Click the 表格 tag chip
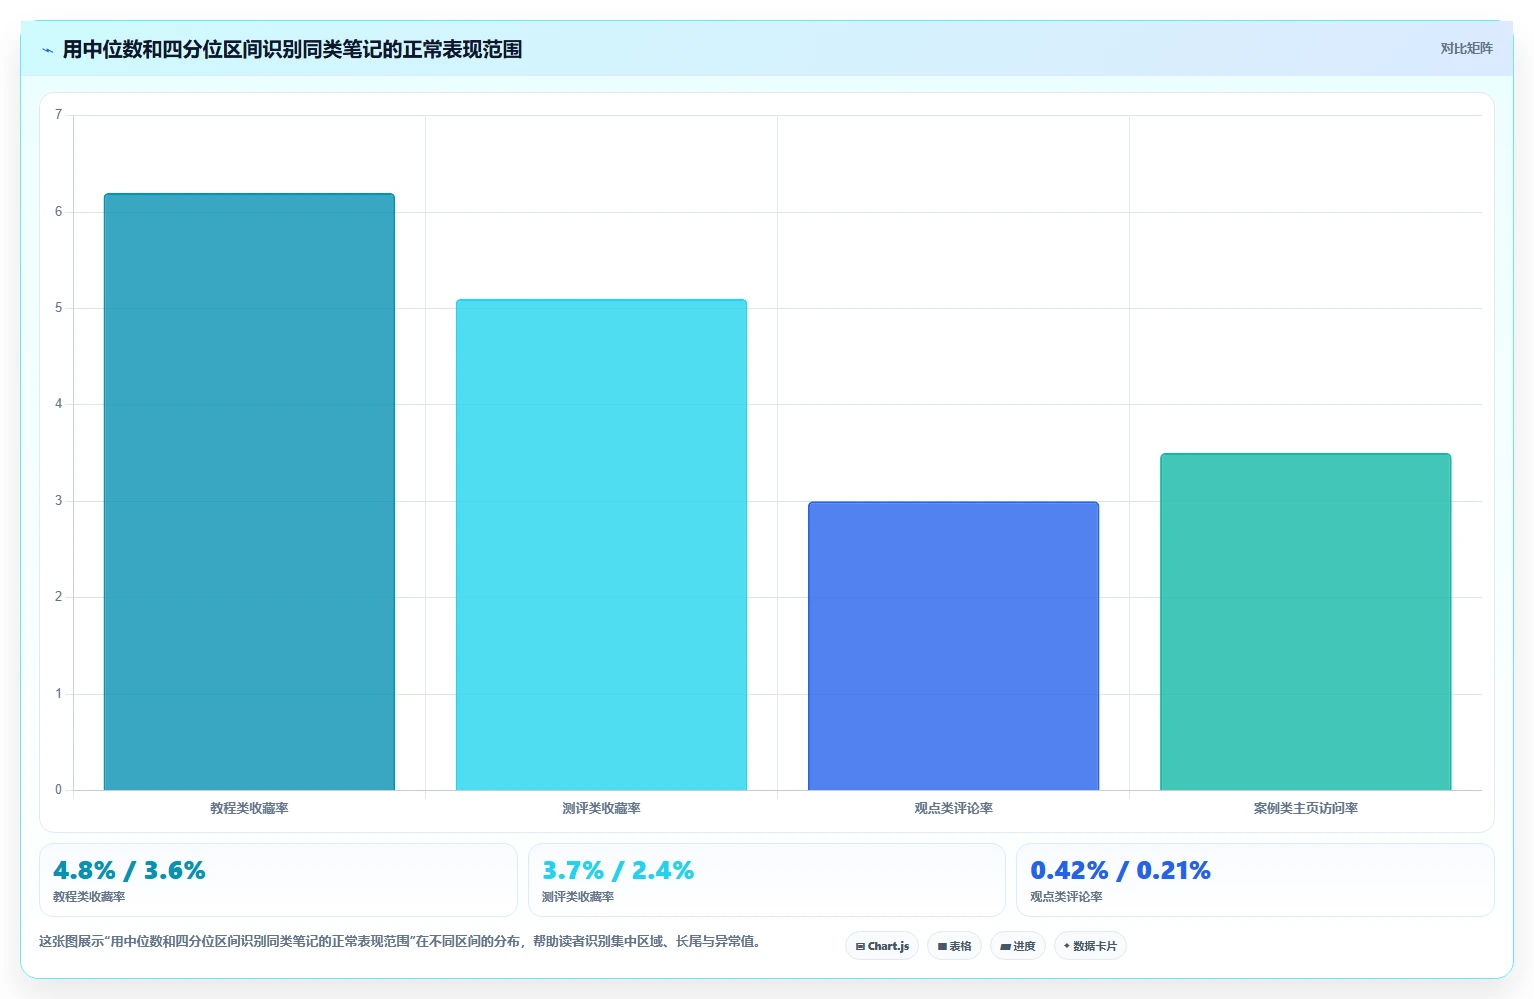Viewport: 1534px width, 999px height. tap(954, 946)
